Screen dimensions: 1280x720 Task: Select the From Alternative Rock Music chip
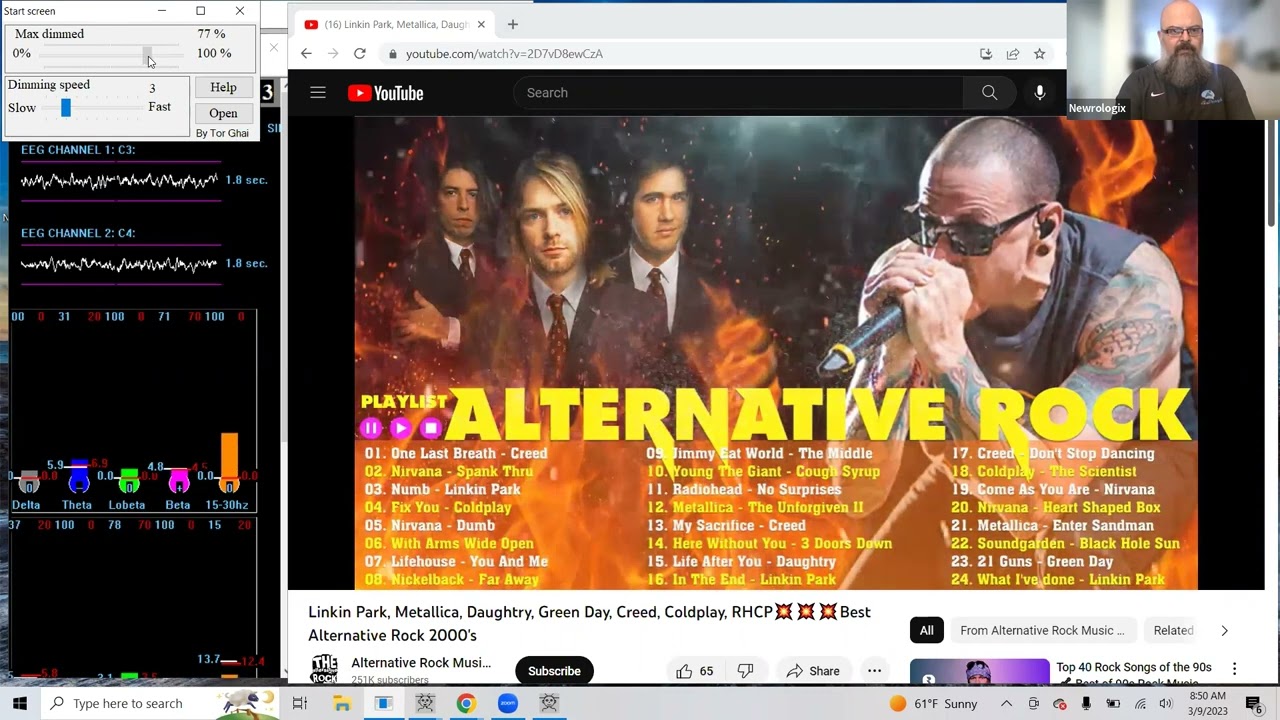(x=1042, y=630)
